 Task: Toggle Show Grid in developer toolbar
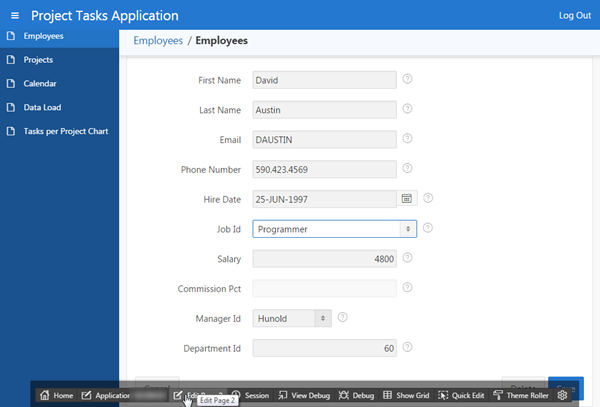click(x=406, y=395)
